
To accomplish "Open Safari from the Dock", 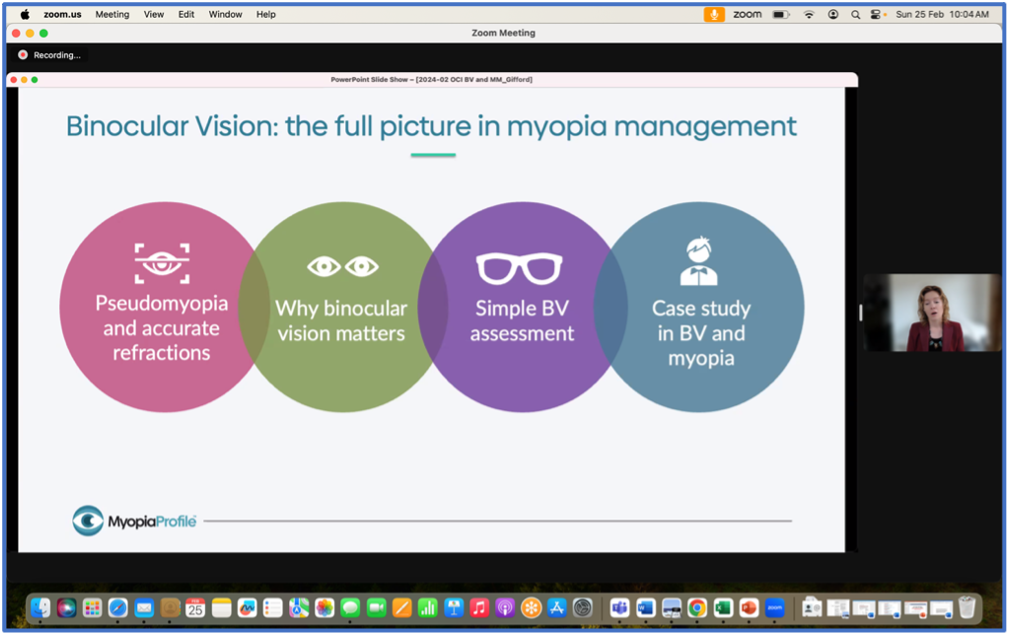I will [118, 607].
